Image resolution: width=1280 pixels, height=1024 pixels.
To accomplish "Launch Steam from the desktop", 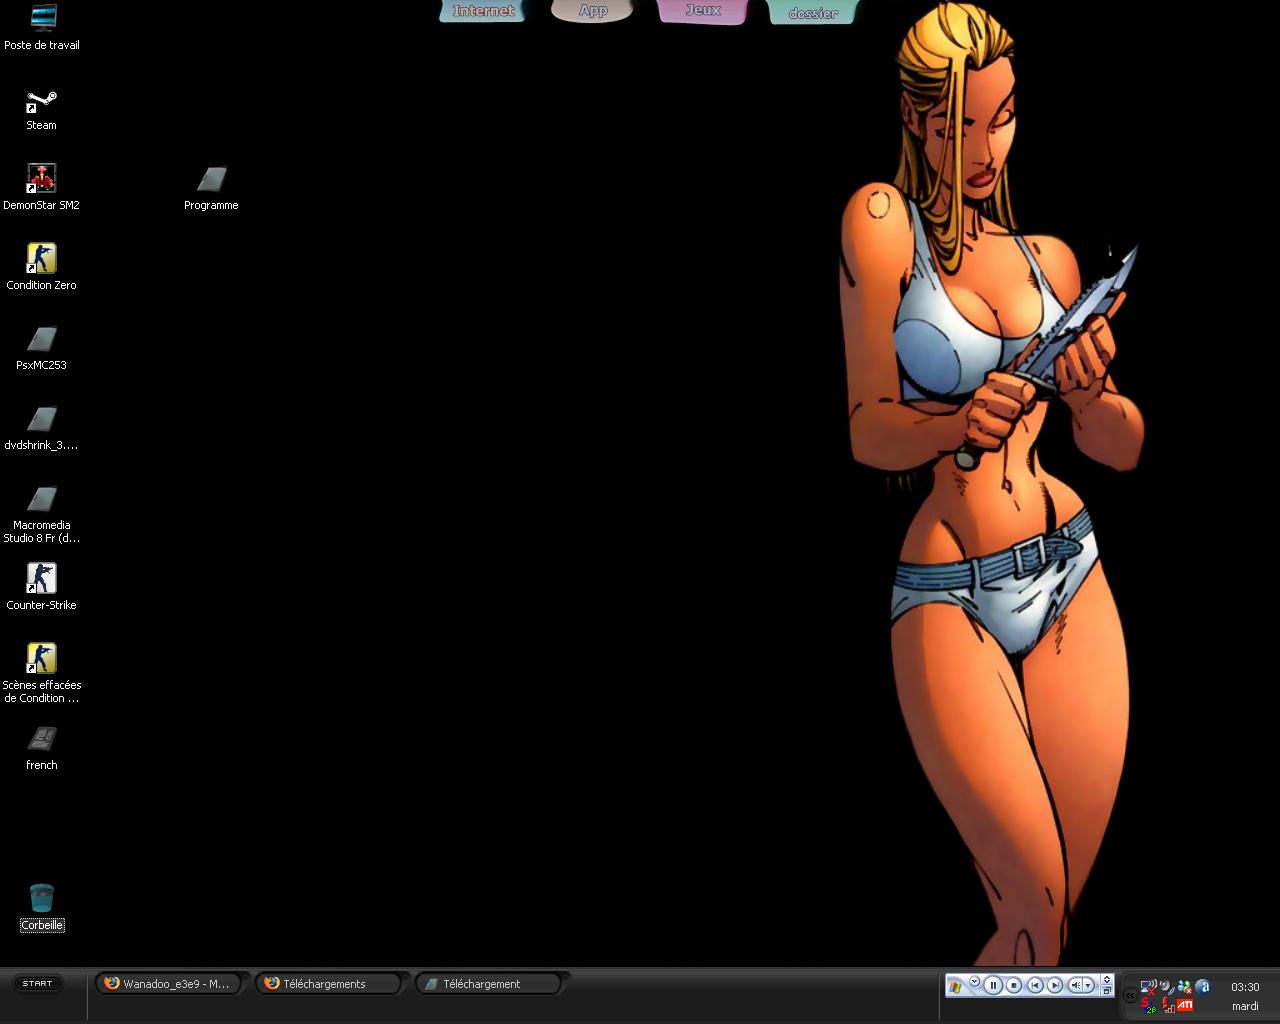I will point(41,108).
